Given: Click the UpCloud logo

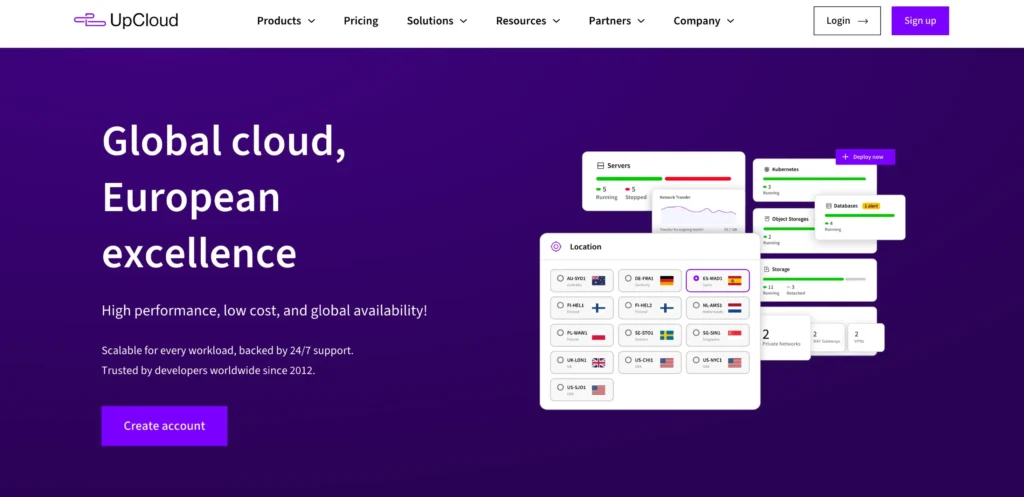Looking at the screenshot, I should [x=126, y=20].
